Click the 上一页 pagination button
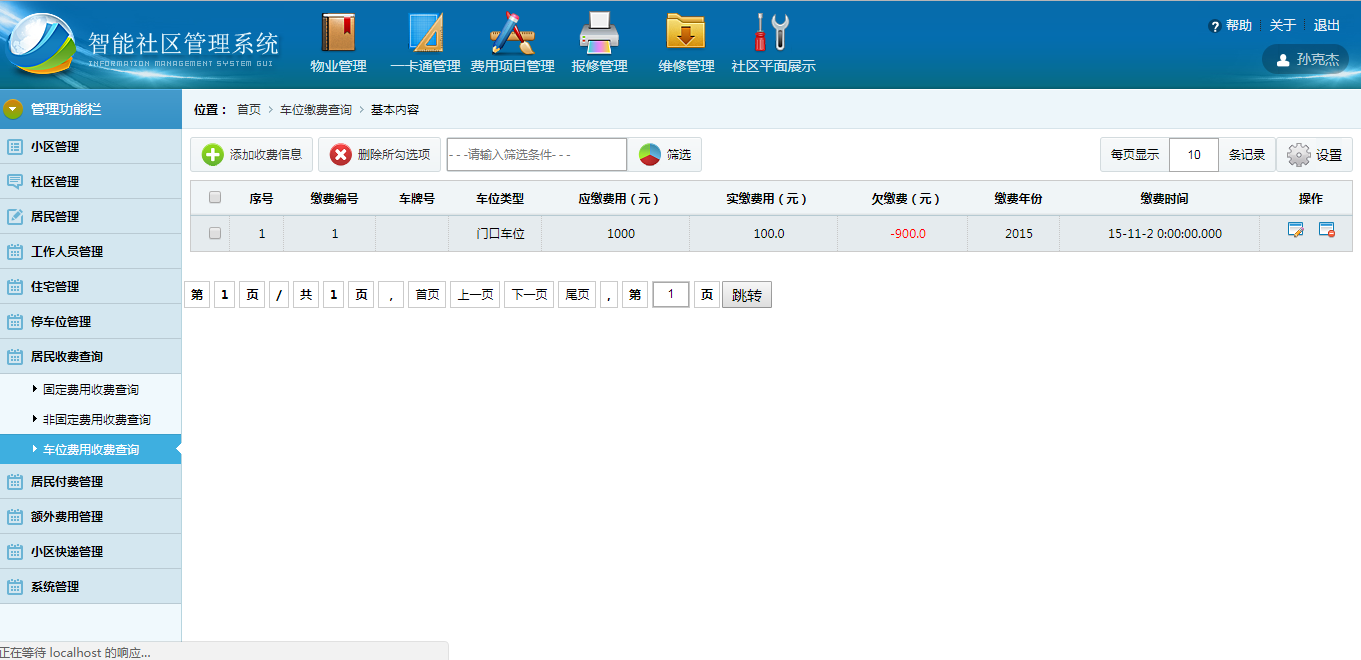The image size is (1361, 660). (x=475, y=295)
